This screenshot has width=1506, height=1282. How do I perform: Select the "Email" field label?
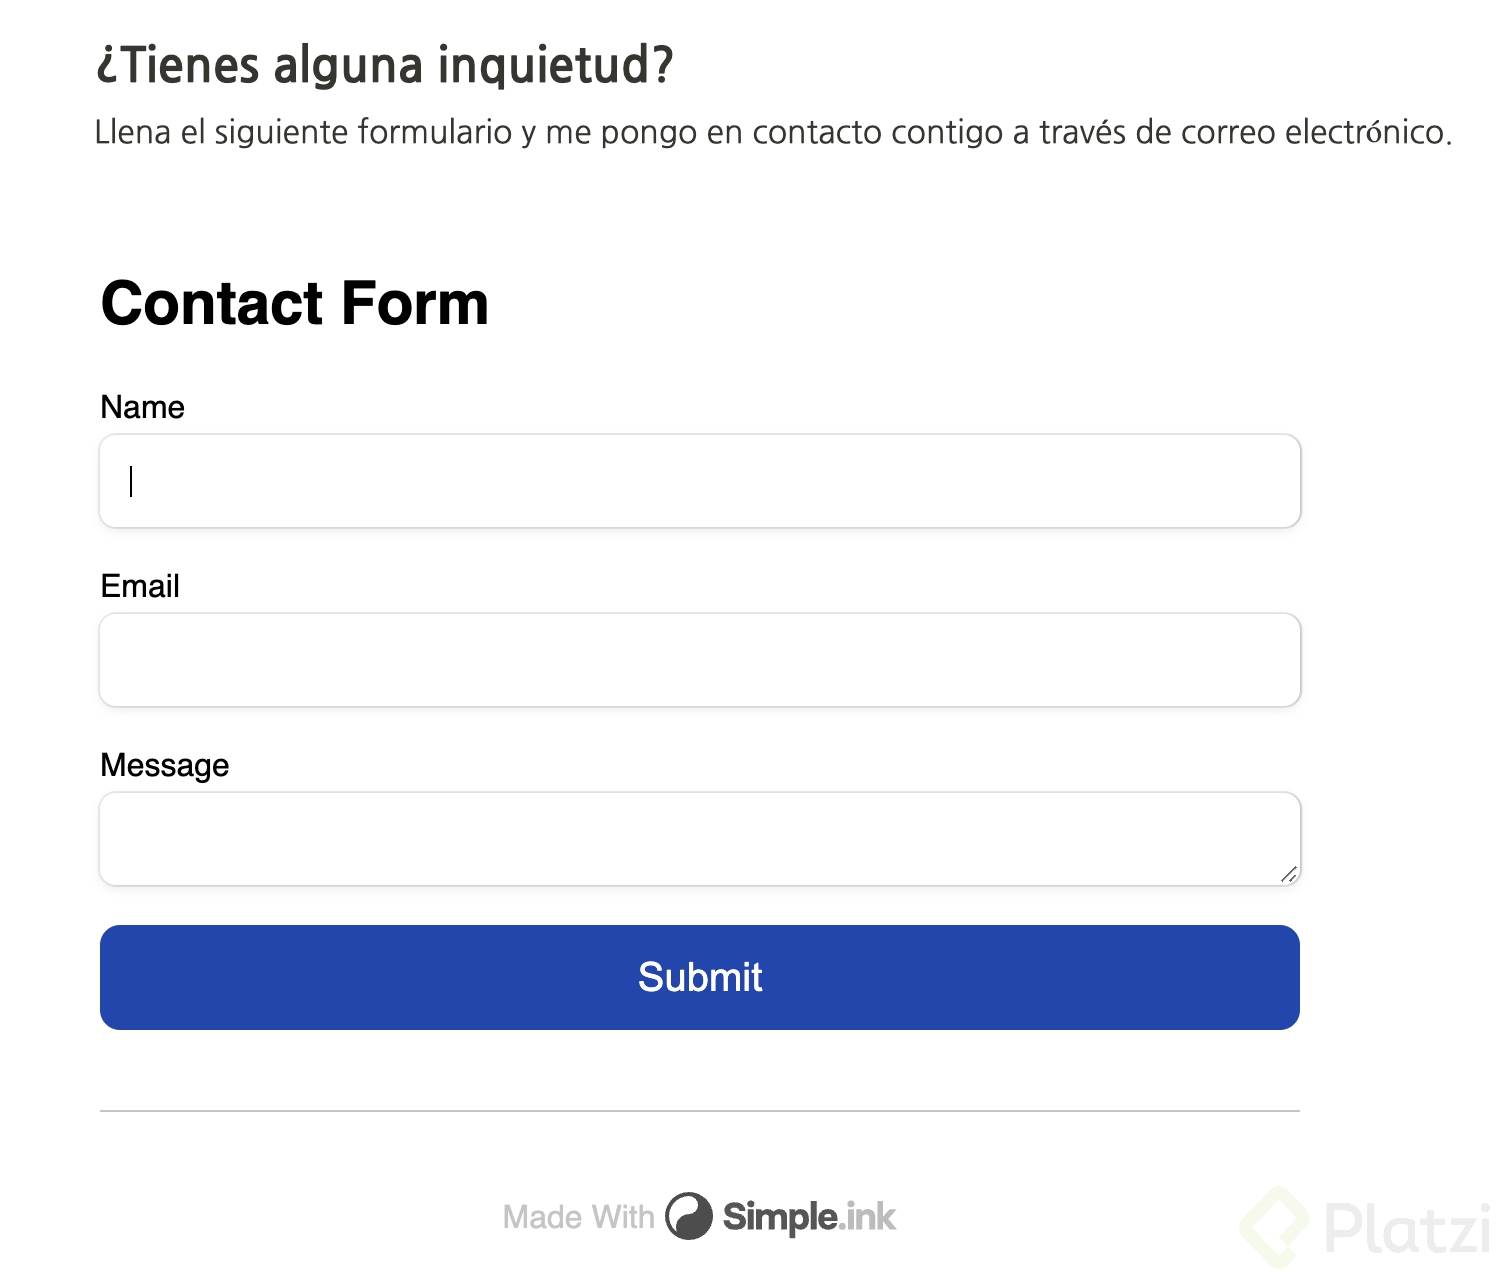(140, 586)
